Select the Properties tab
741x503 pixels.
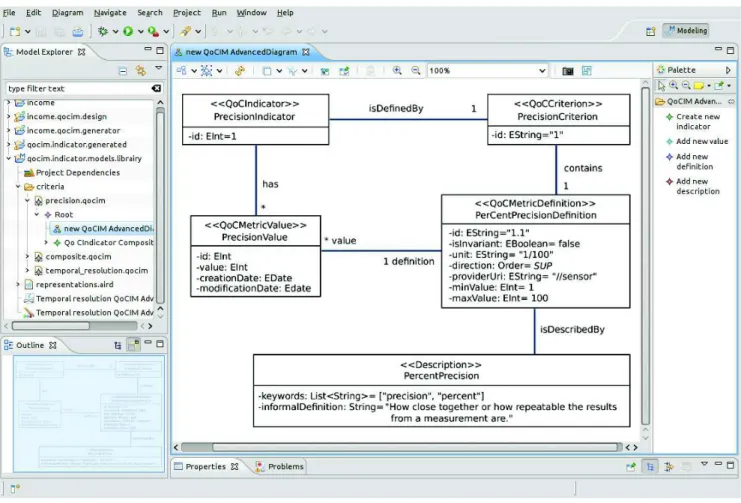tap(206, 467)
